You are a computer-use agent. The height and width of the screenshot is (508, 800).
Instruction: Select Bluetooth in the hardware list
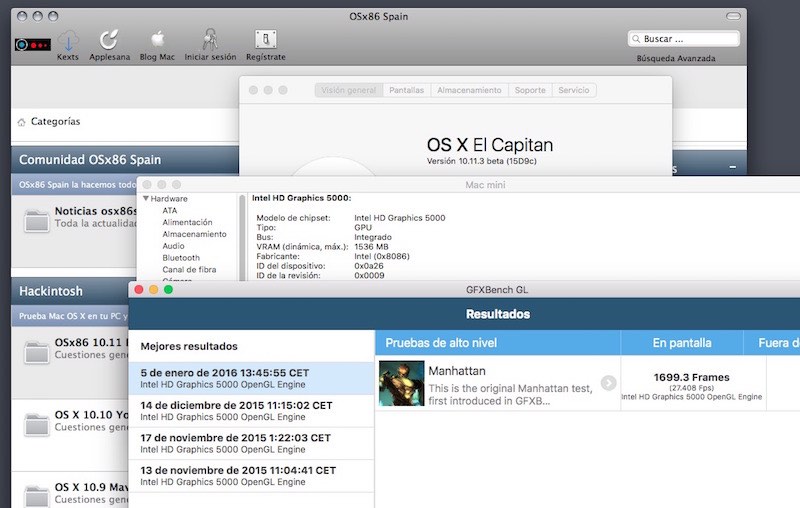(x=181, y=258)
